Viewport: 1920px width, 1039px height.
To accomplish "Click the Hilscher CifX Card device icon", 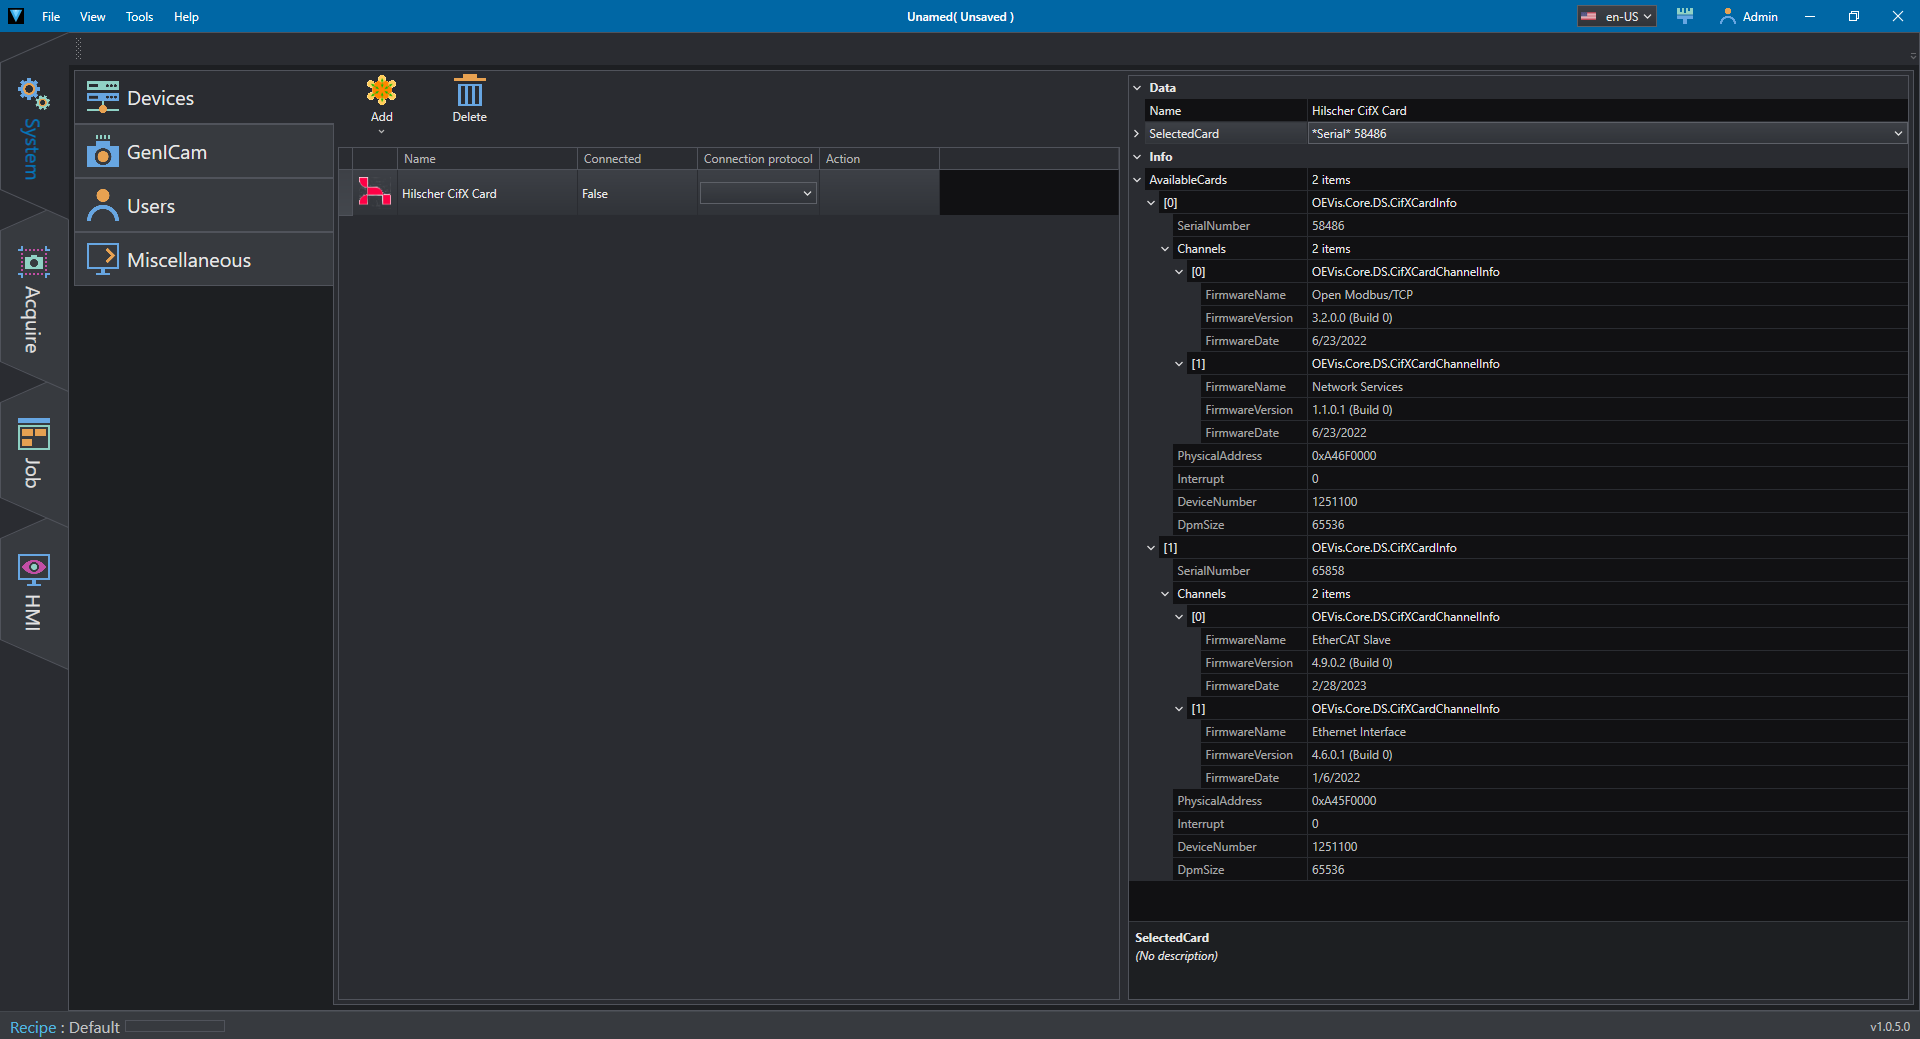I will [375, 193].
